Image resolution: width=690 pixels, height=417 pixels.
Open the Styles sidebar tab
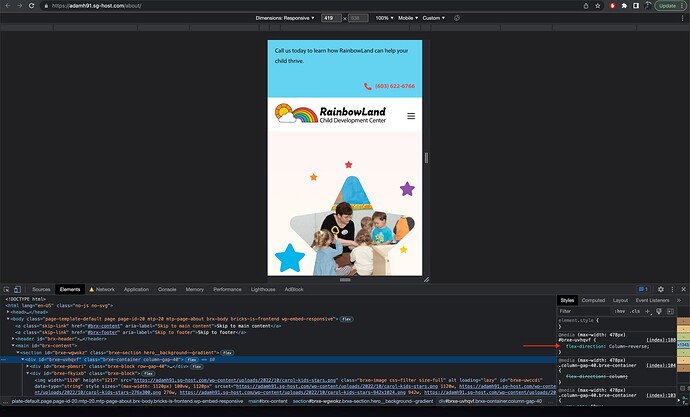pyautogui.click(x=567, y=300)
